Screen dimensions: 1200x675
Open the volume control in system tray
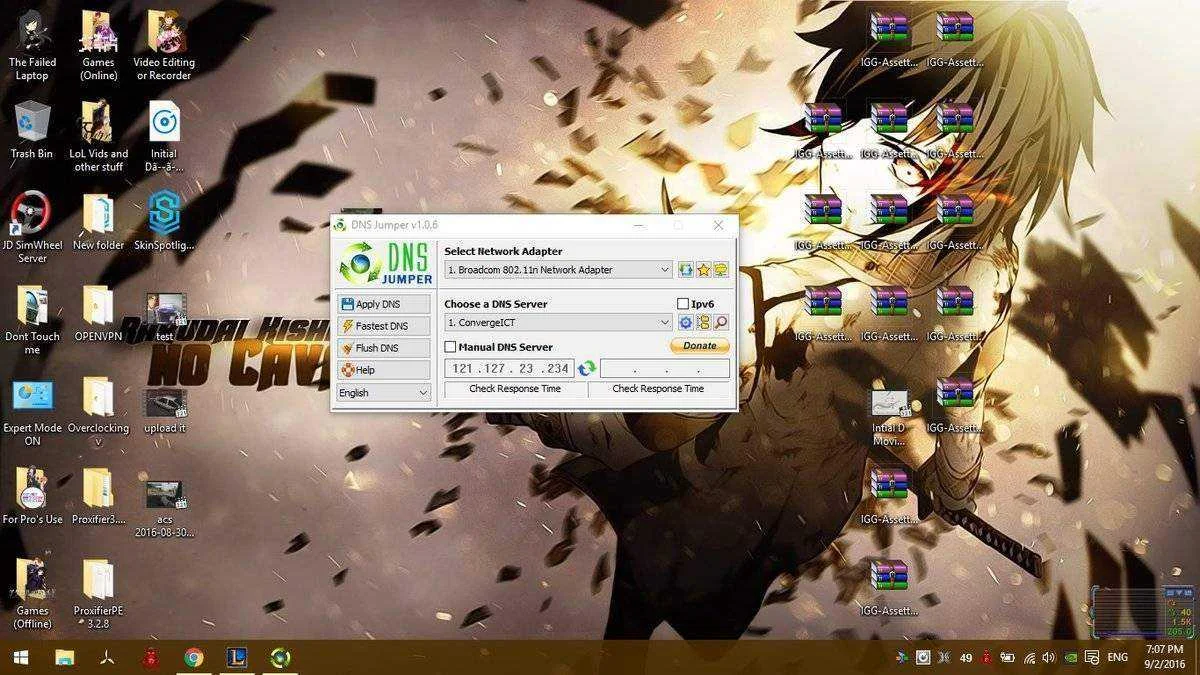pyautogui.click(x=1048, y=657)
